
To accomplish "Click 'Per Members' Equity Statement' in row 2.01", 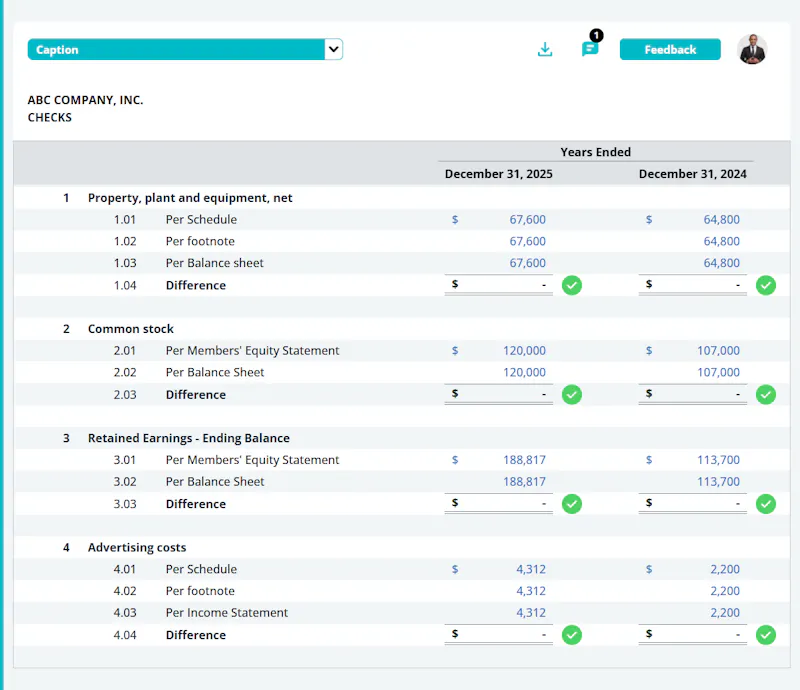I will point(252,351).
